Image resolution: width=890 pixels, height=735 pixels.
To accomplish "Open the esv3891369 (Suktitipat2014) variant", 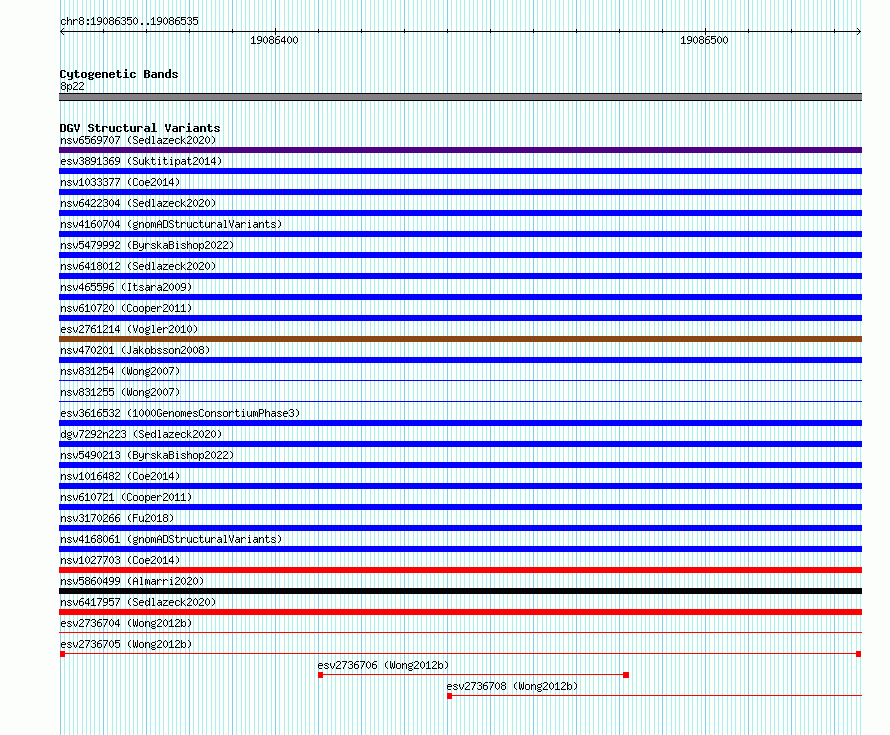I will 141,161.
